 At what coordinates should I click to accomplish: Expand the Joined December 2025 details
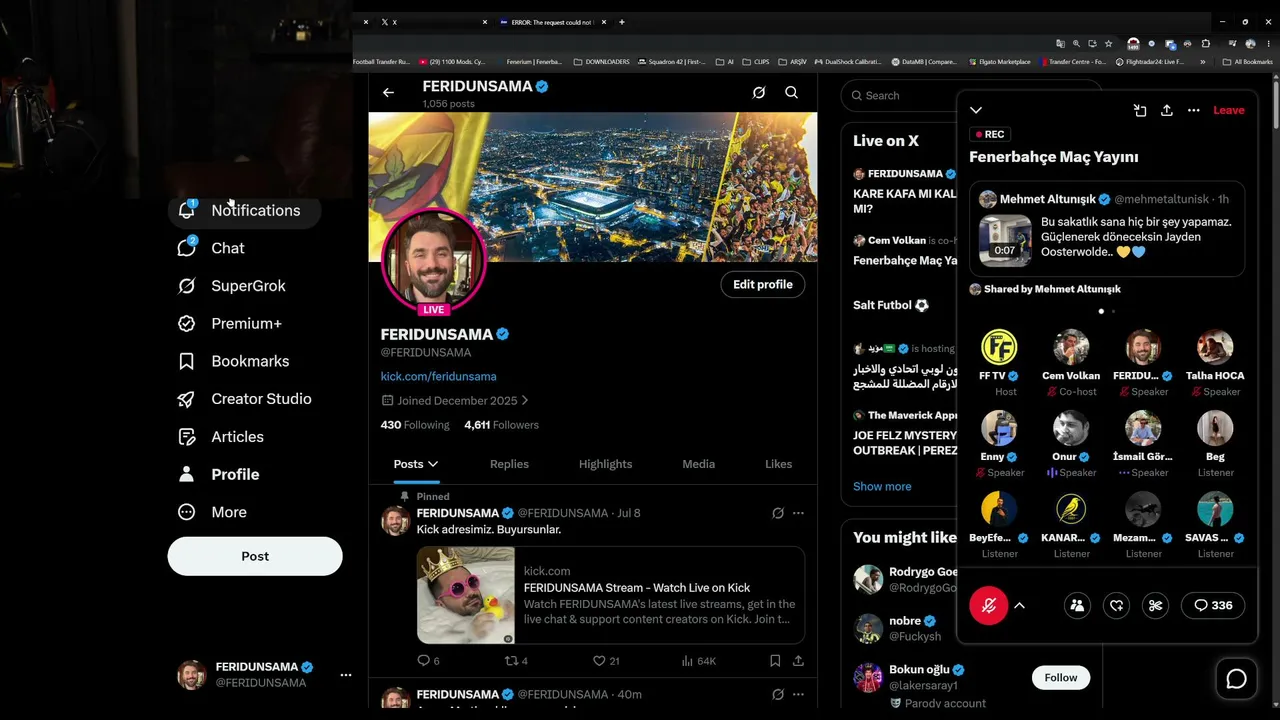[456, 401]
